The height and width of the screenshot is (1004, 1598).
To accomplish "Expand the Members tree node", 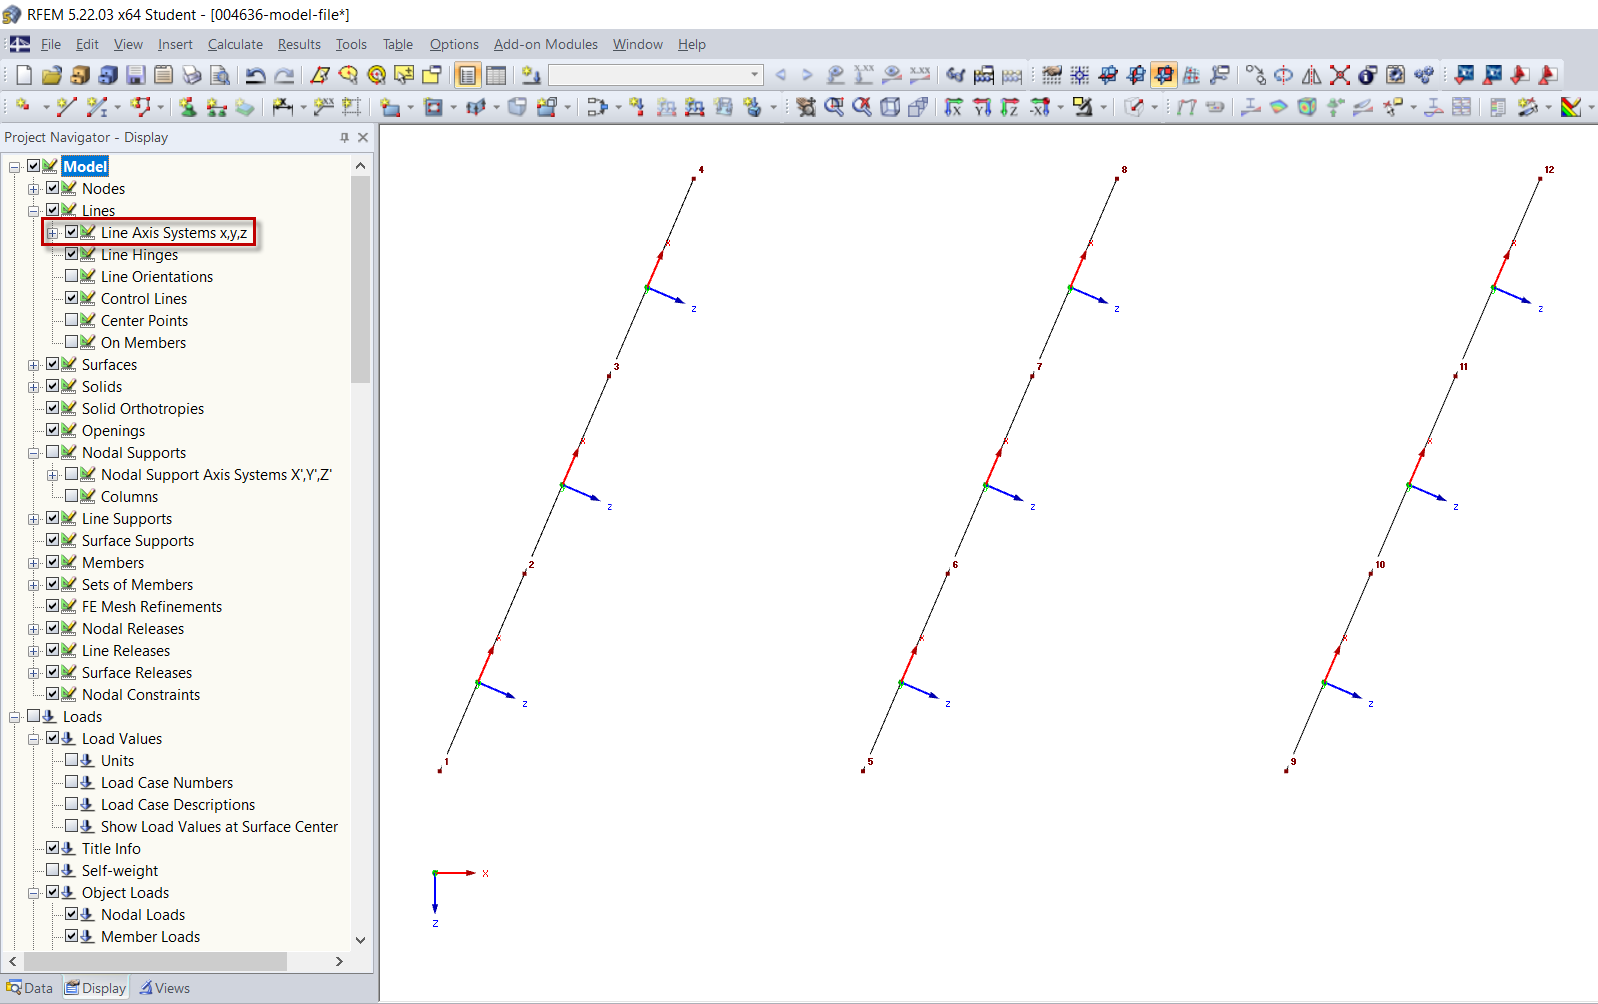I will click(34, 563).
